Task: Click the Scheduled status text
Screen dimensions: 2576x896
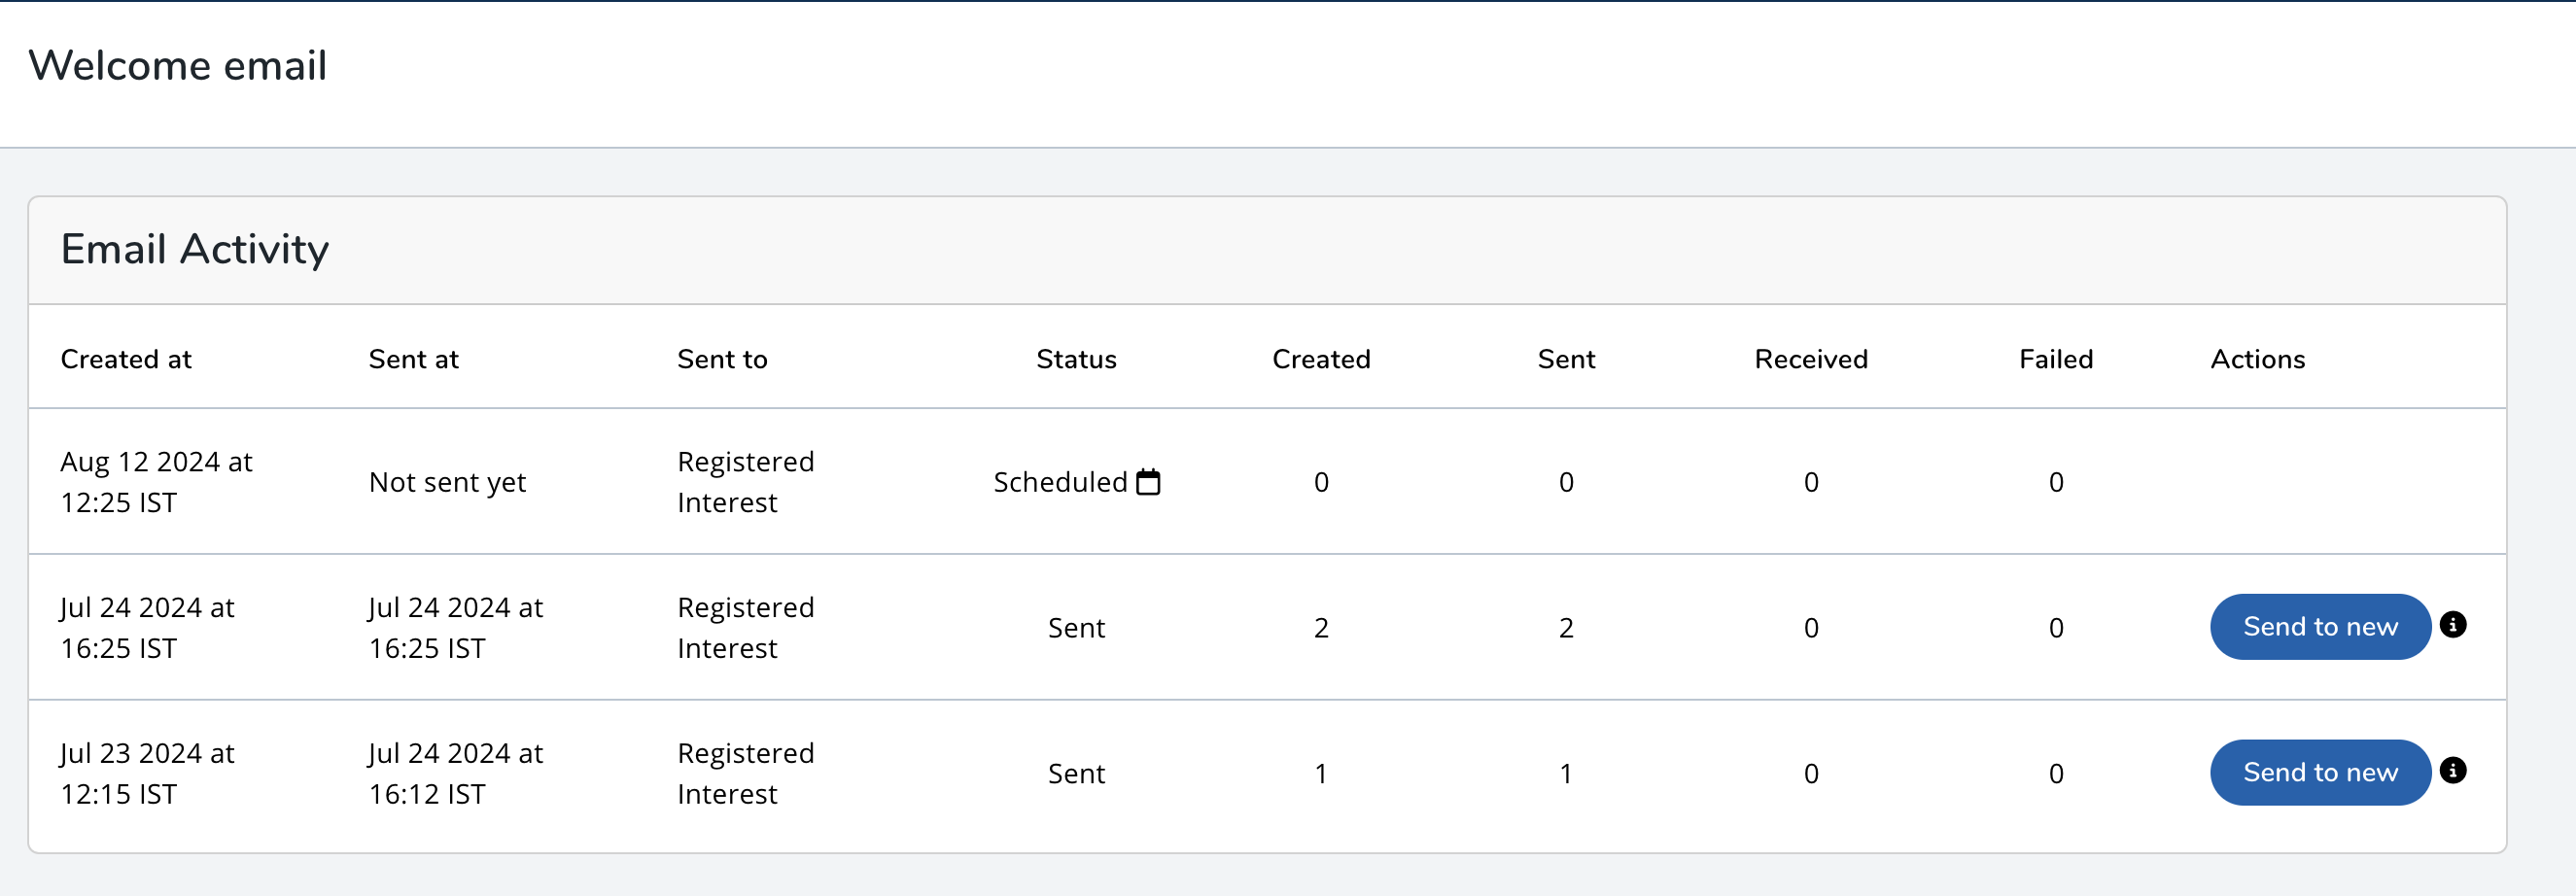Action: click(1060, 482)
